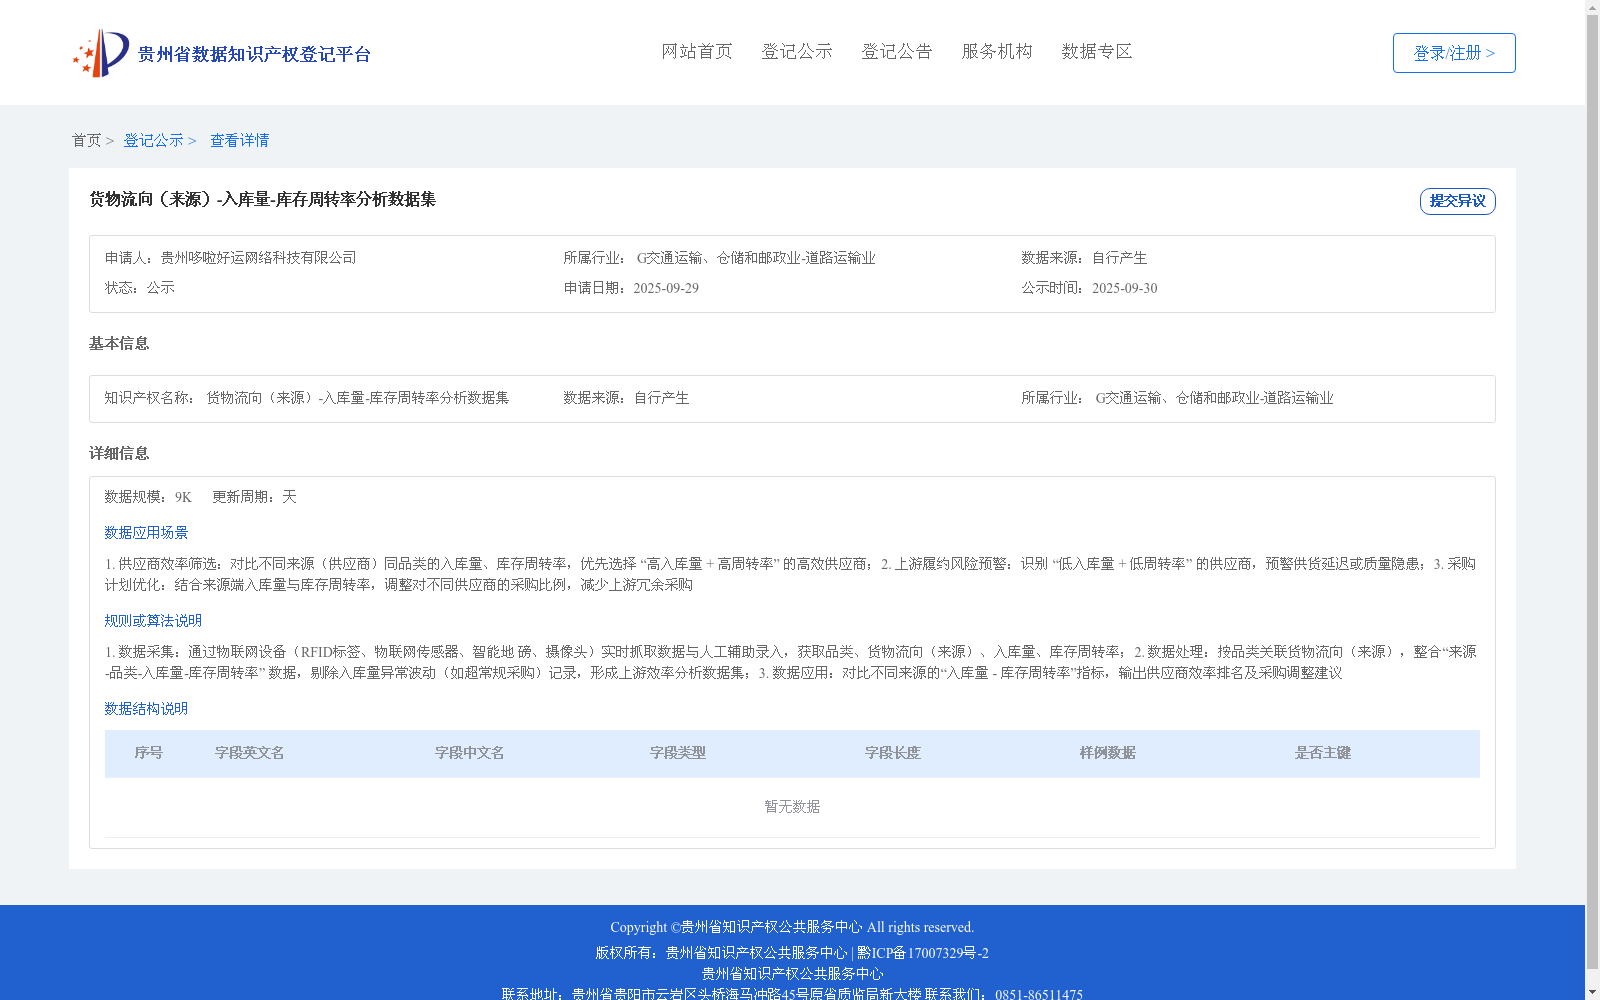Click the page vertical scrollbar
Screen dimensions: 1600x1000
click(x=1592, y=490)
